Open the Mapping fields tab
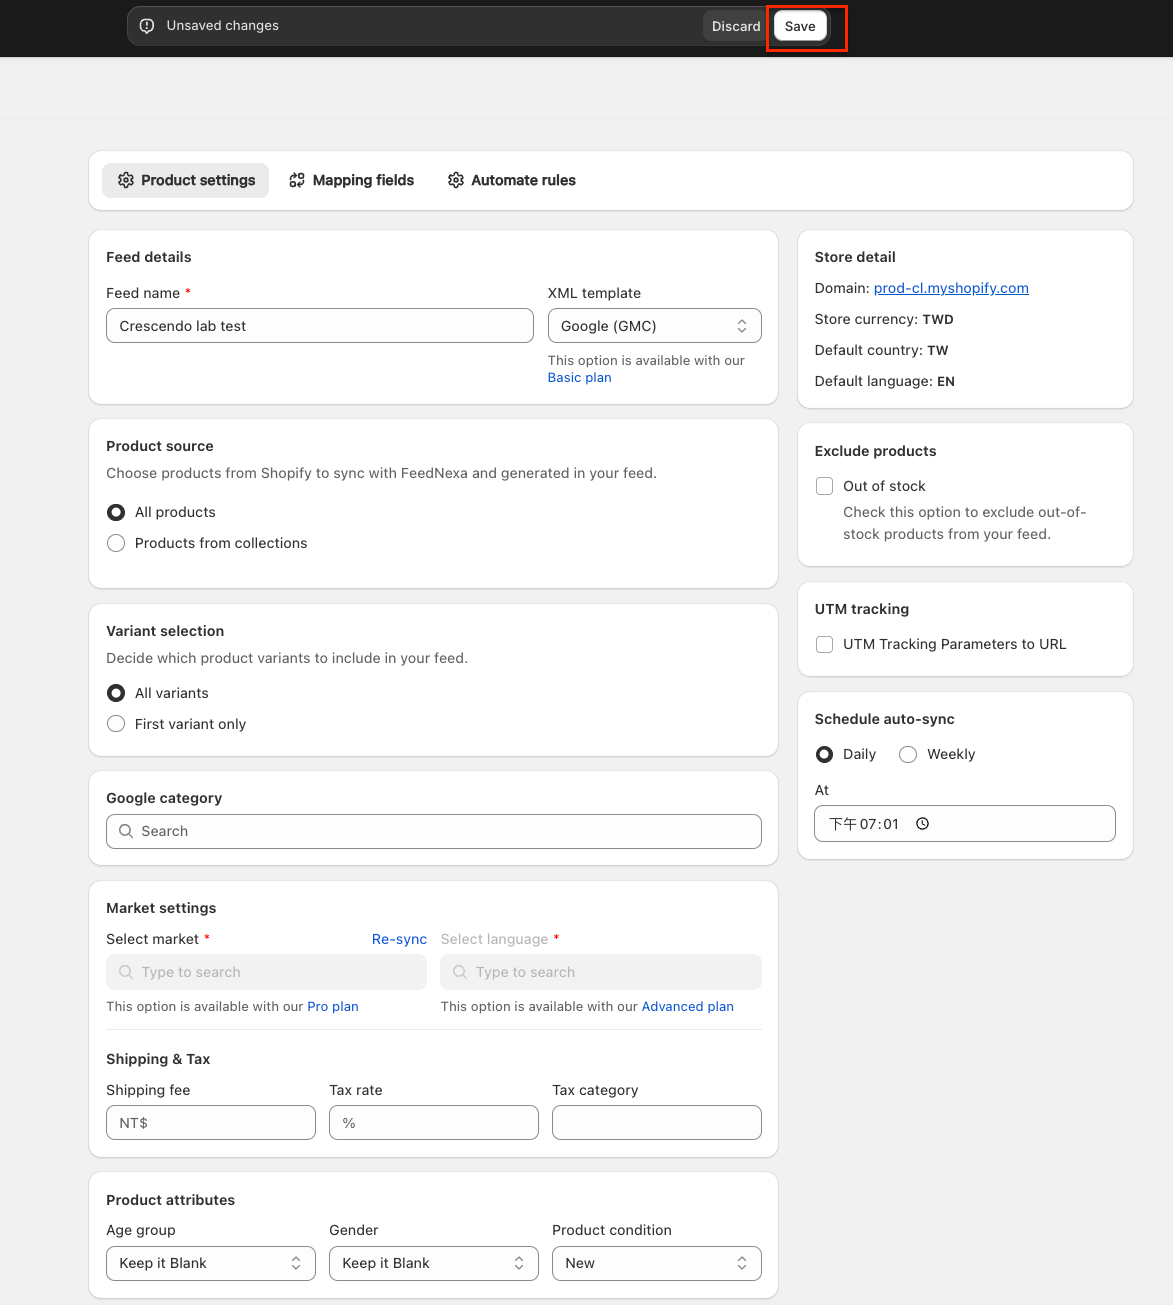 click(352, 180)
